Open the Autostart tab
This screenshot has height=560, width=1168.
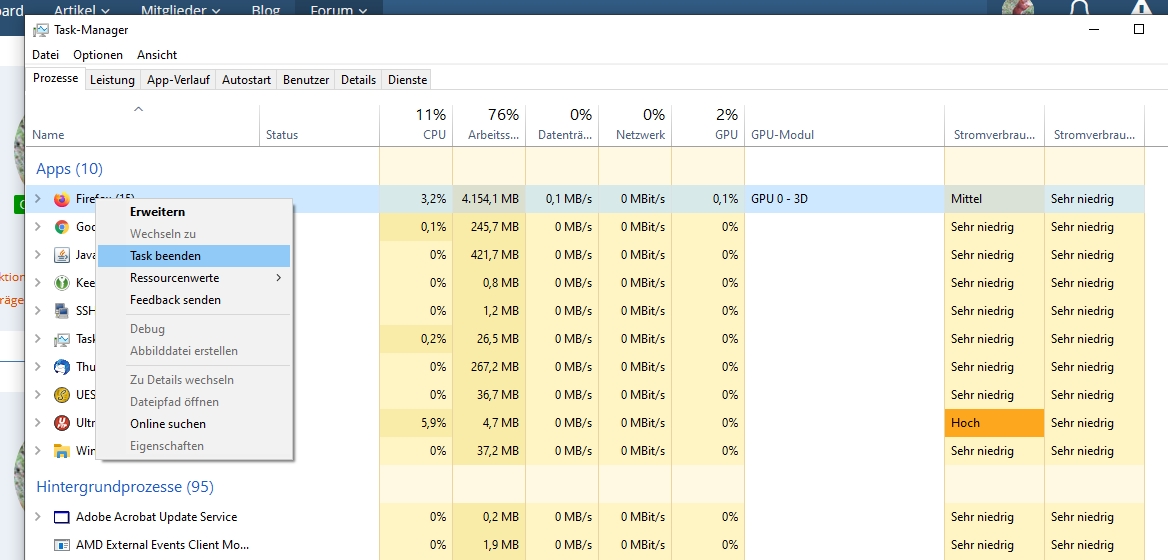(246, 80)
